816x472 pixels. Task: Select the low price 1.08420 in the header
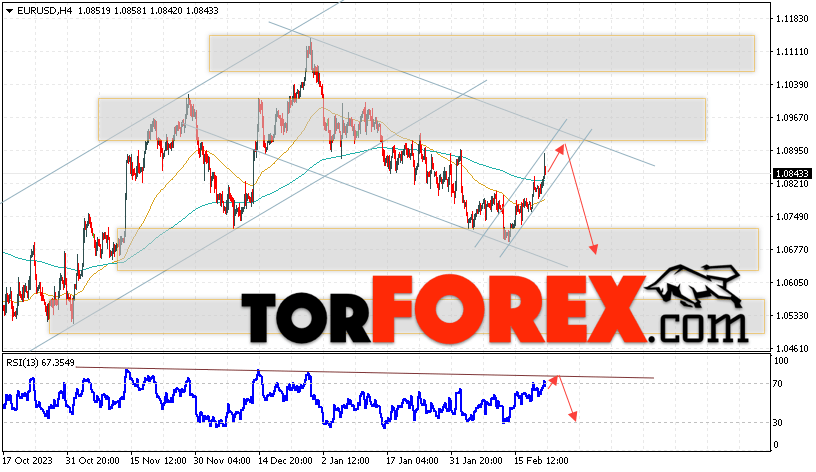165,10
